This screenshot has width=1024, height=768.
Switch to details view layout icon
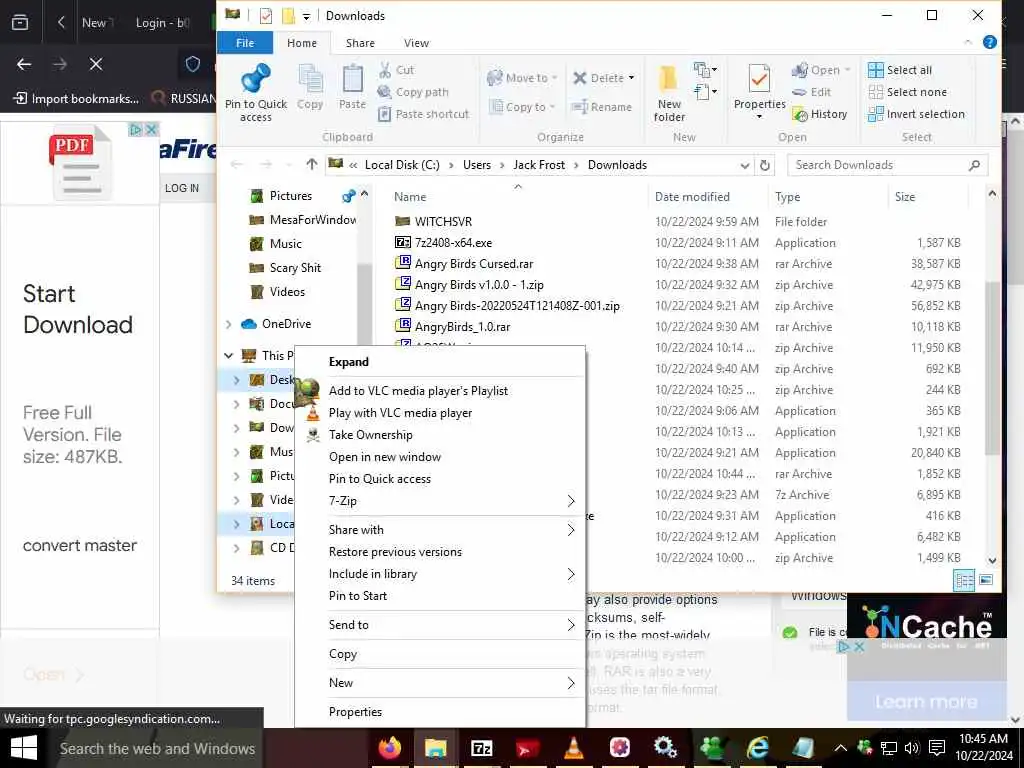point(964,580)
